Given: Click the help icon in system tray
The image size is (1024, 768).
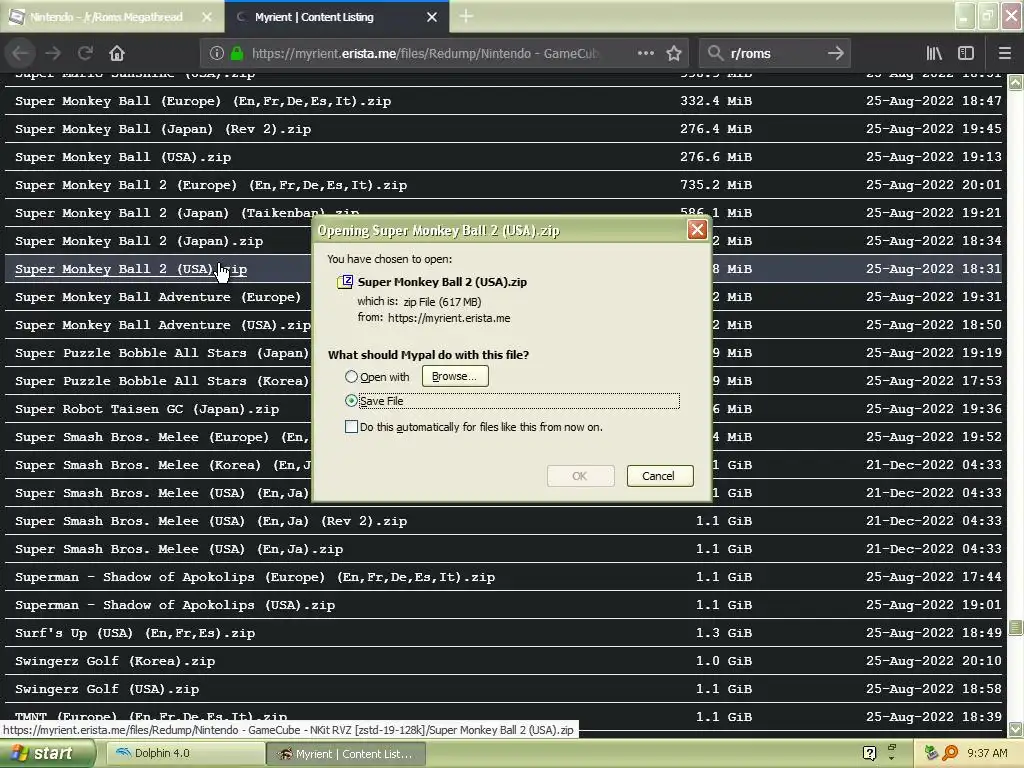Looking at the screenshot, I should (869, 753).
